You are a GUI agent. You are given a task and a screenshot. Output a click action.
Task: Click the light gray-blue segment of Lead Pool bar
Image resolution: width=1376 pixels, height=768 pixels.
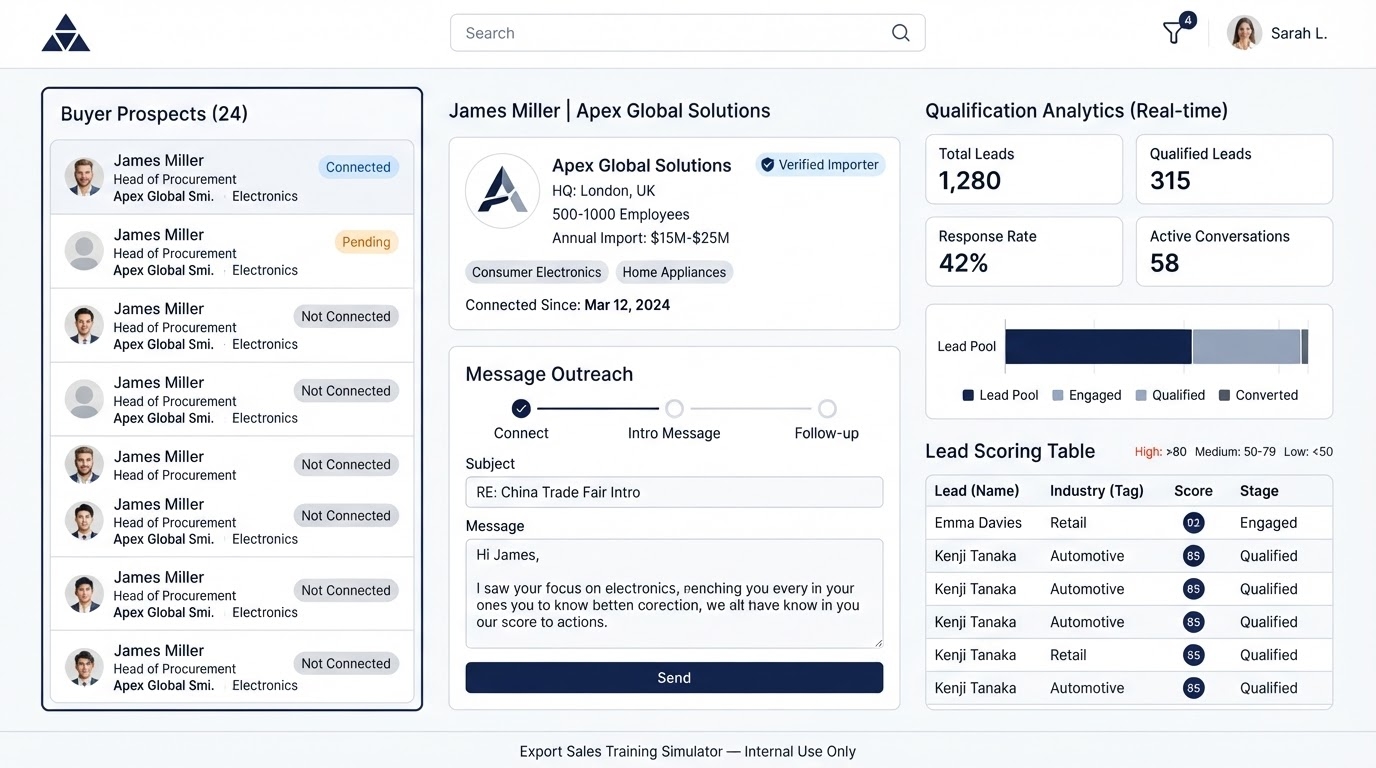(1246, 346)
